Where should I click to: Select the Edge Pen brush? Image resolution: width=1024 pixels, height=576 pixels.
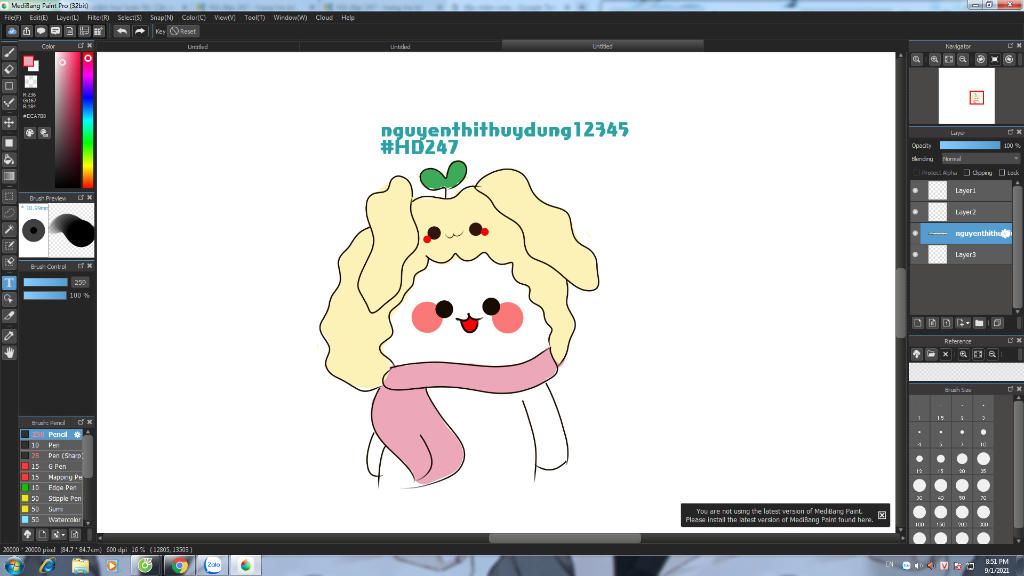[52, 488]
